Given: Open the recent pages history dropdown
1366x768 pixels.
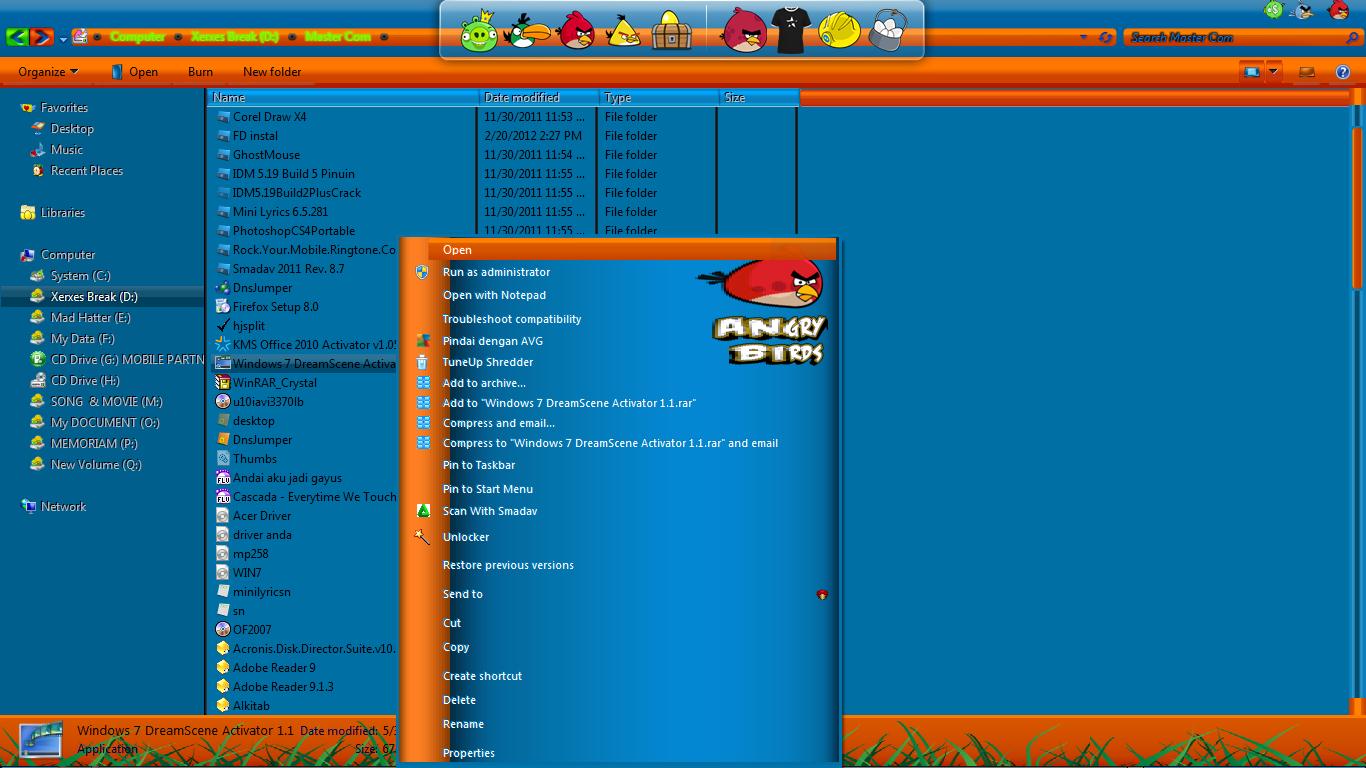Looking at the screenshot, I should click(63, 38).
